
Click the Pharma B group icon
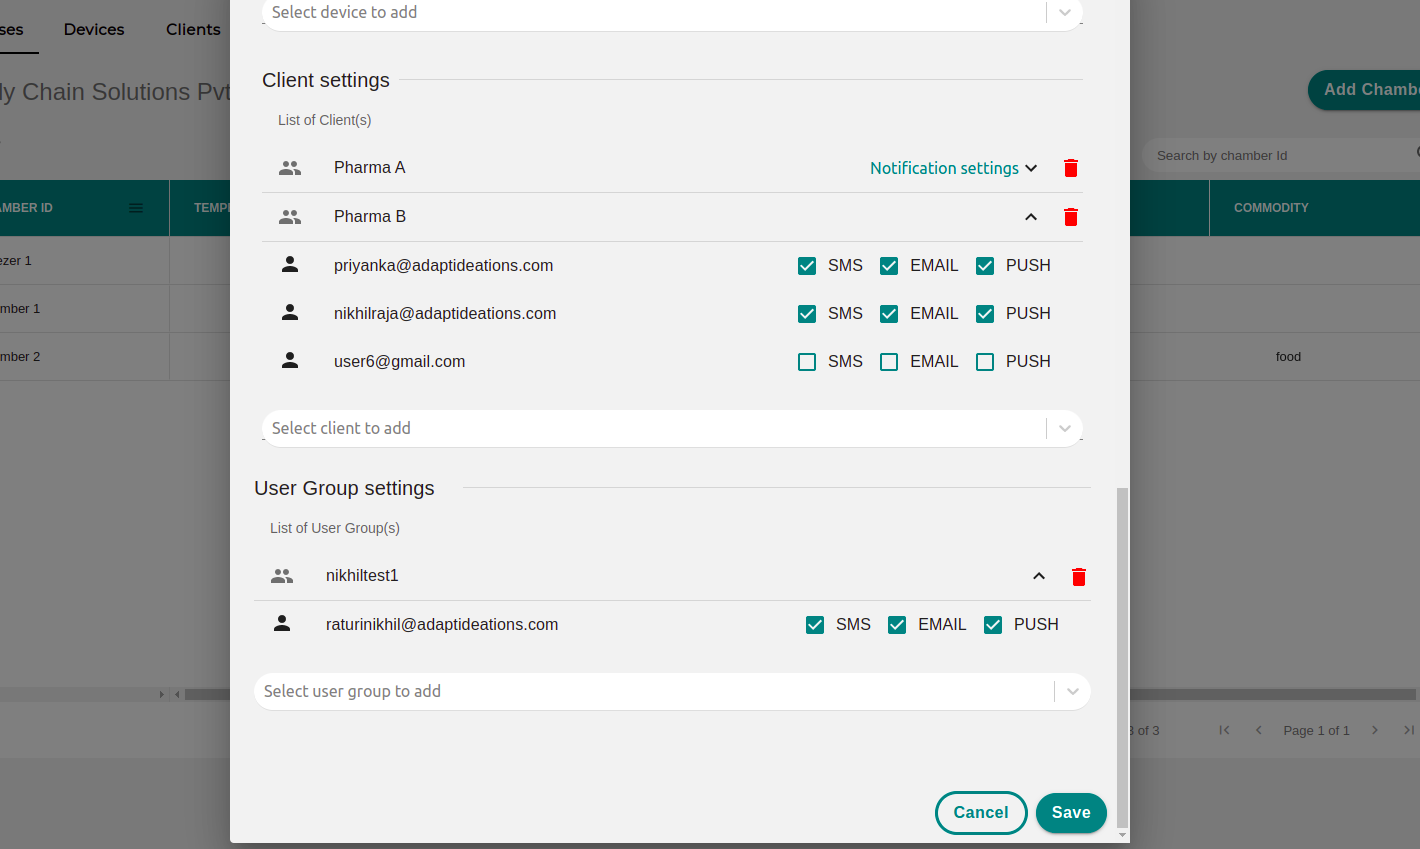290,217
